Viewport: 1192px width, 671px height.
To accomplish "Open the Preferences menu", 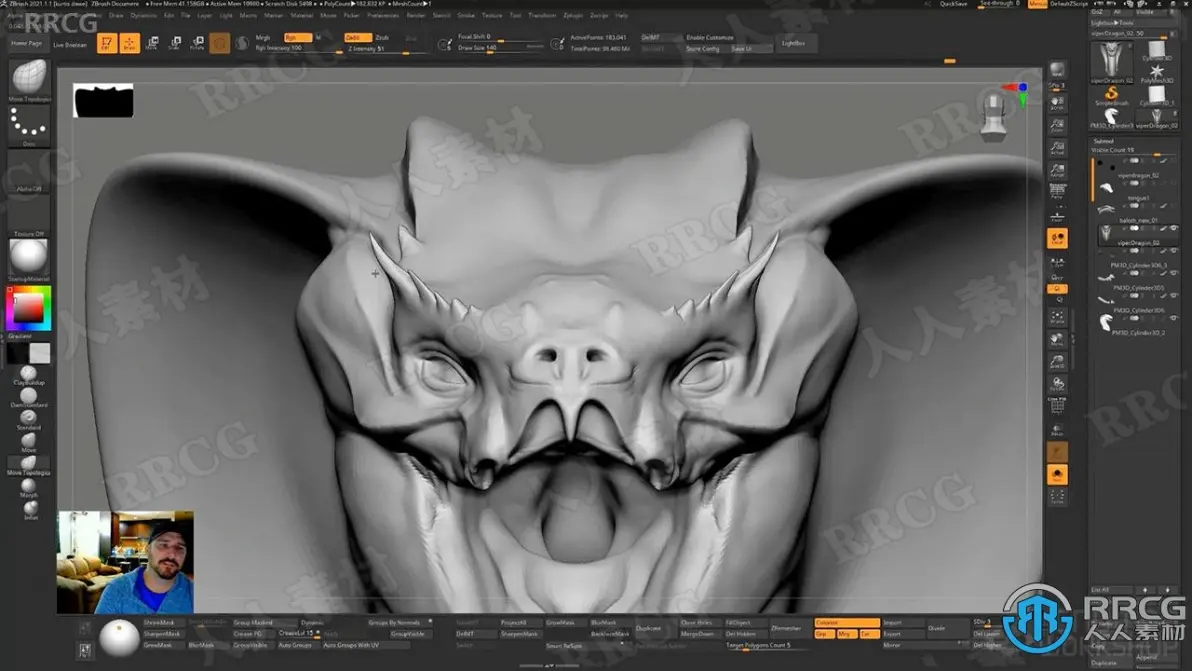I will (382, 15).
